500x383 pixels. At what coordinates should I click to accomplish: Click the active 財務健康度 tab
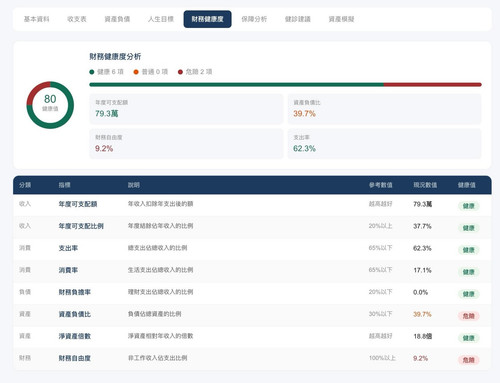(207, 19)
